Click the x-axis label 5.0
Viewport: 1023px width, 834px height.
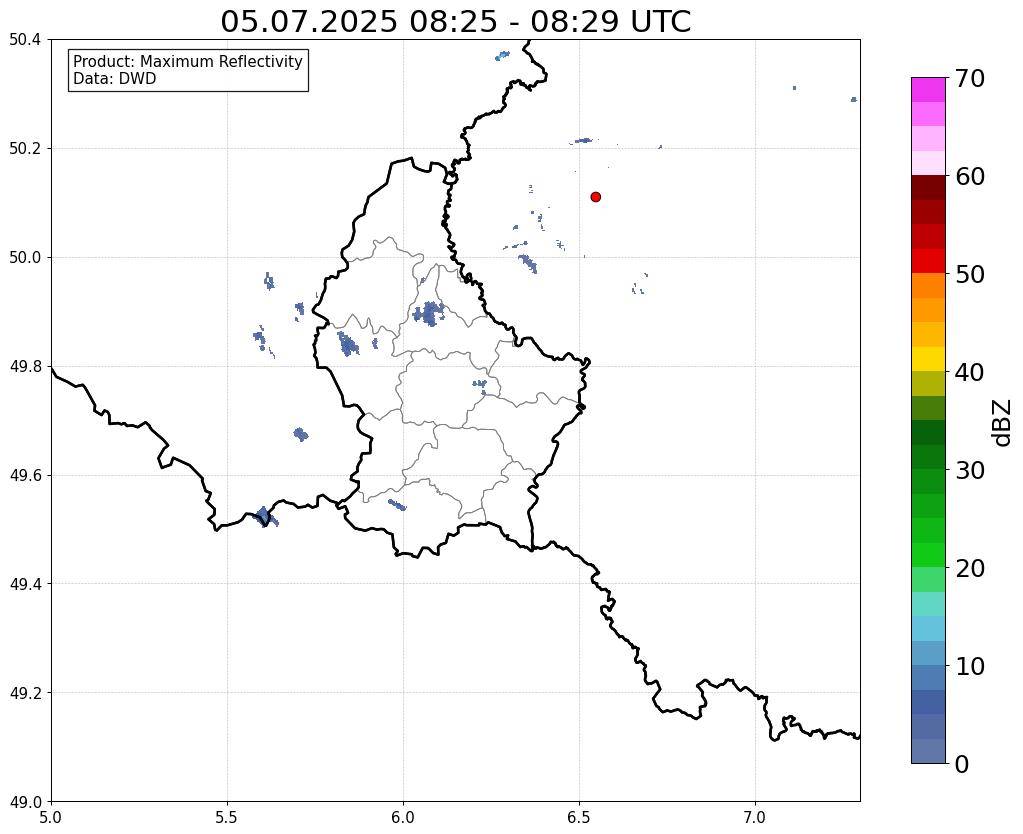pyautogui.click(x=51, y=817)
